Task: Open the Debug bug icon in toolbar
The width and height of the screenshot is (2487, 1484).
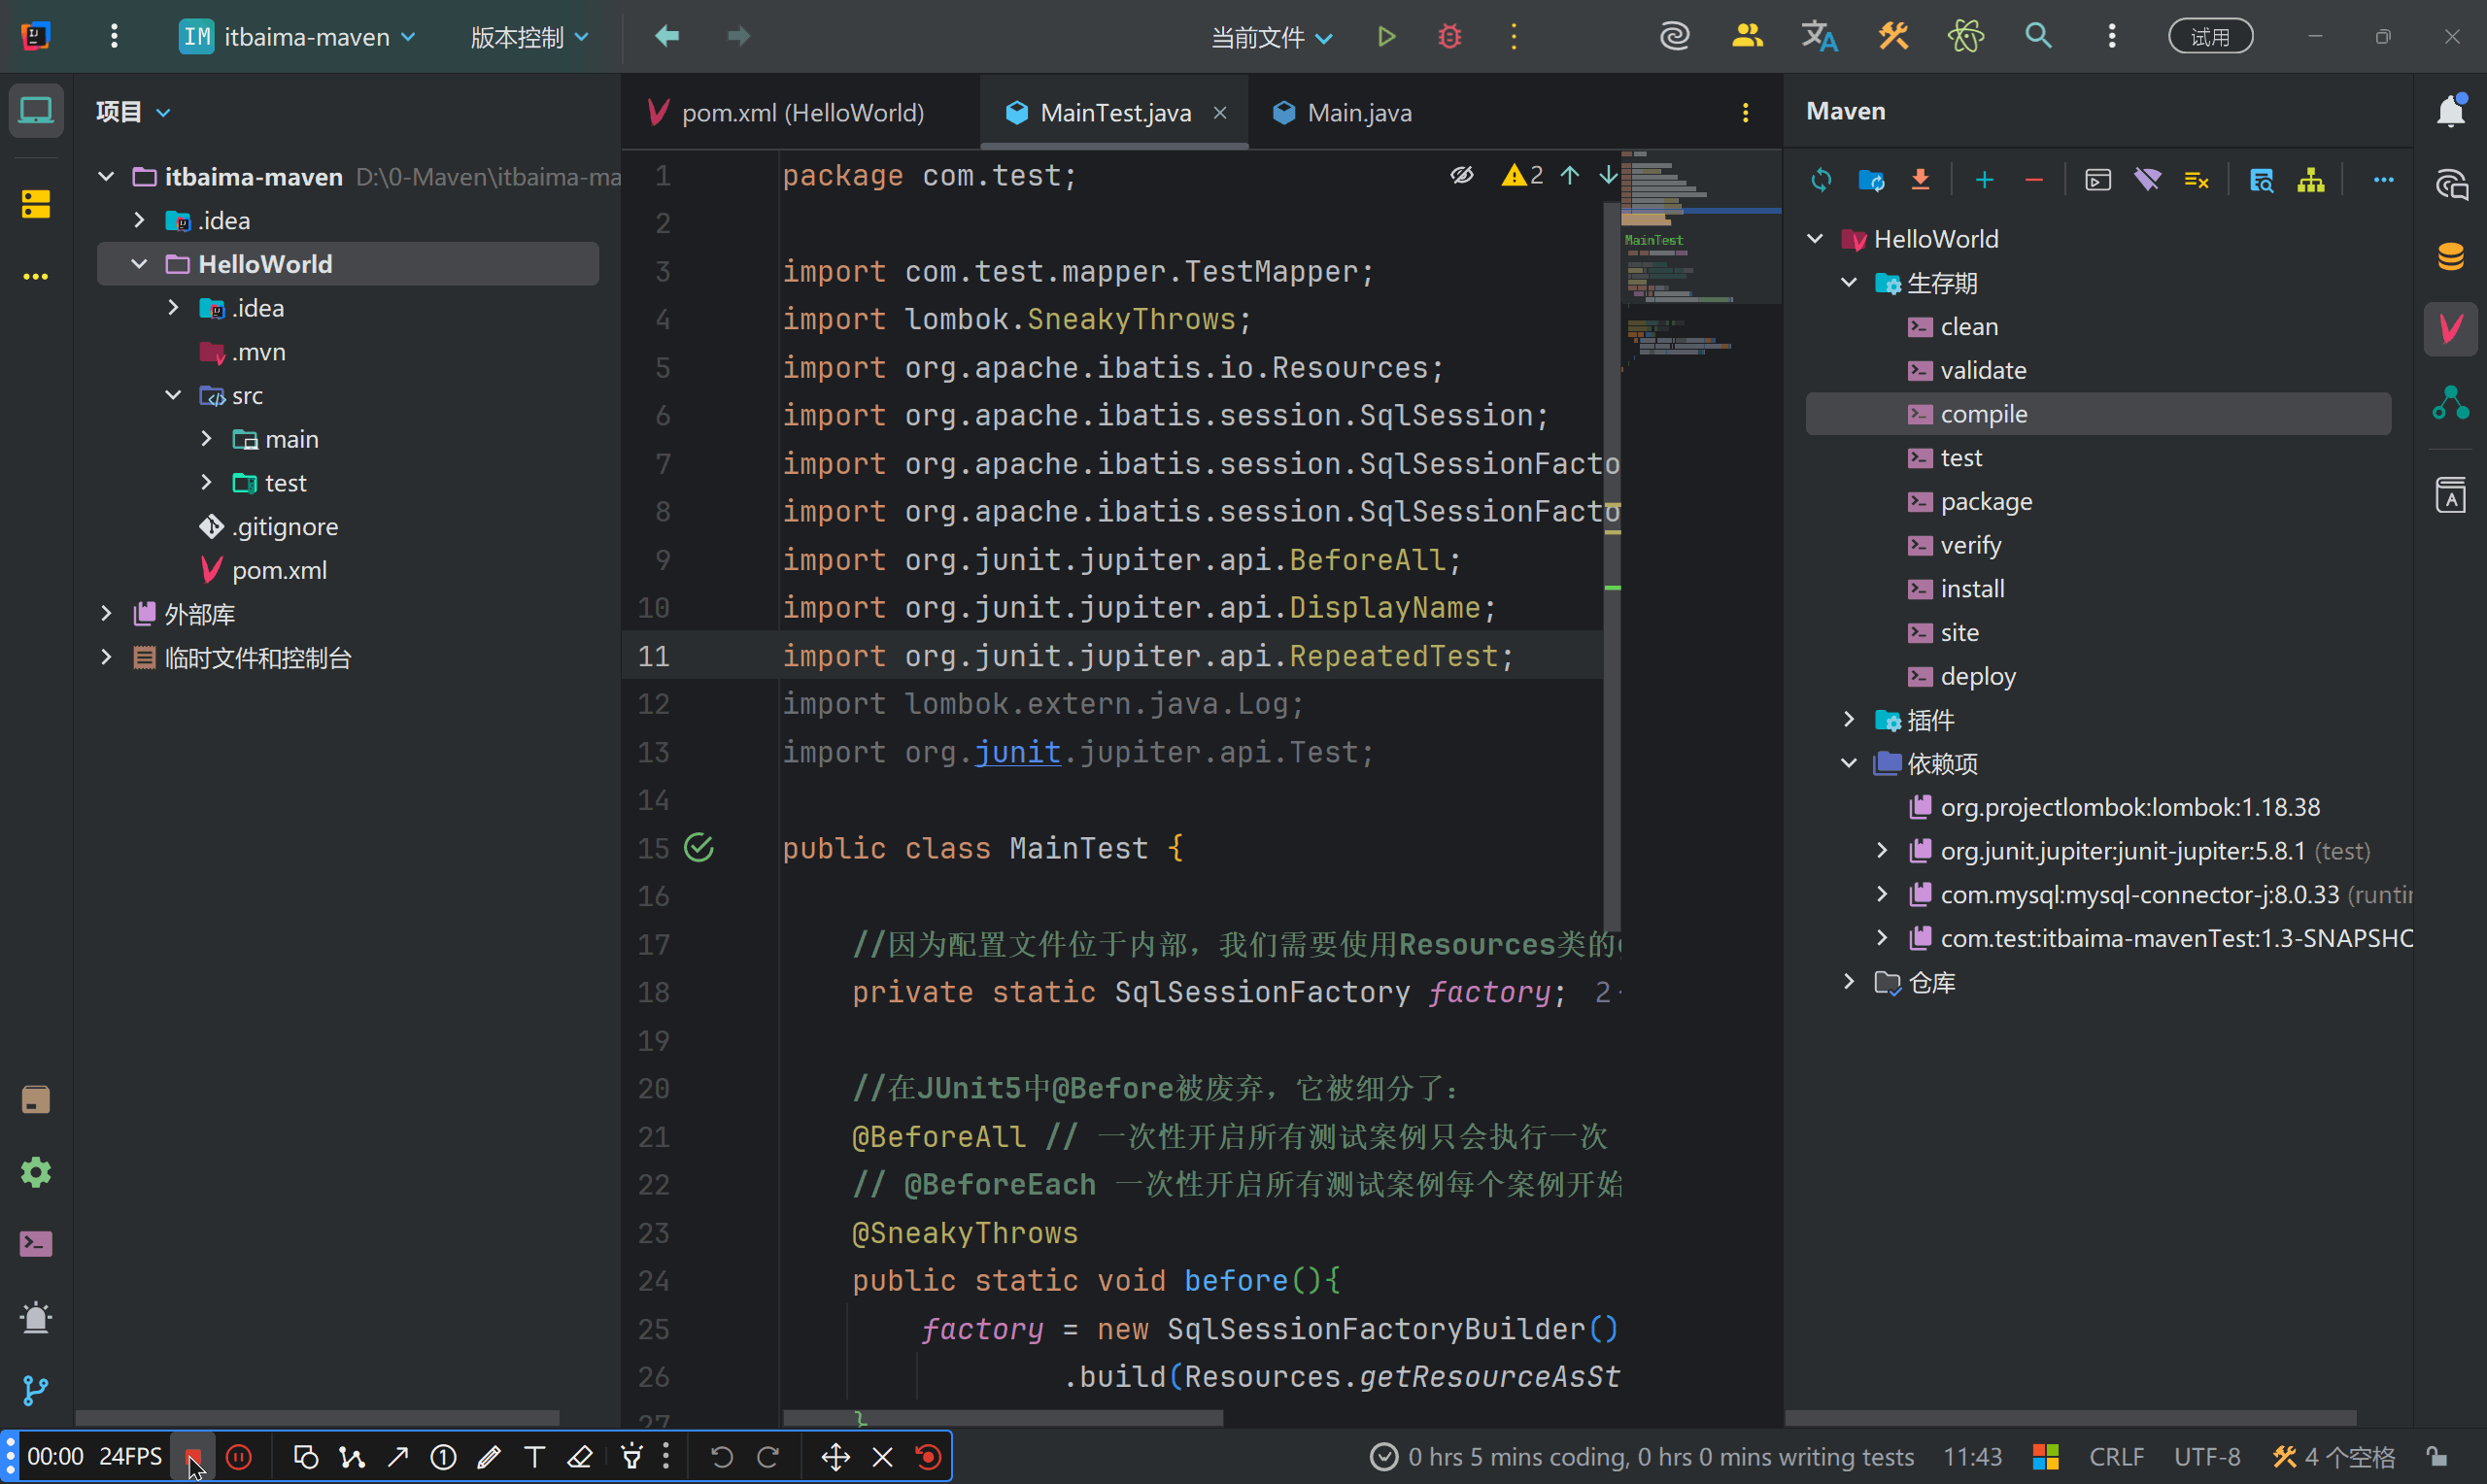Action: pyautogui.click(x=1449, y=37)
